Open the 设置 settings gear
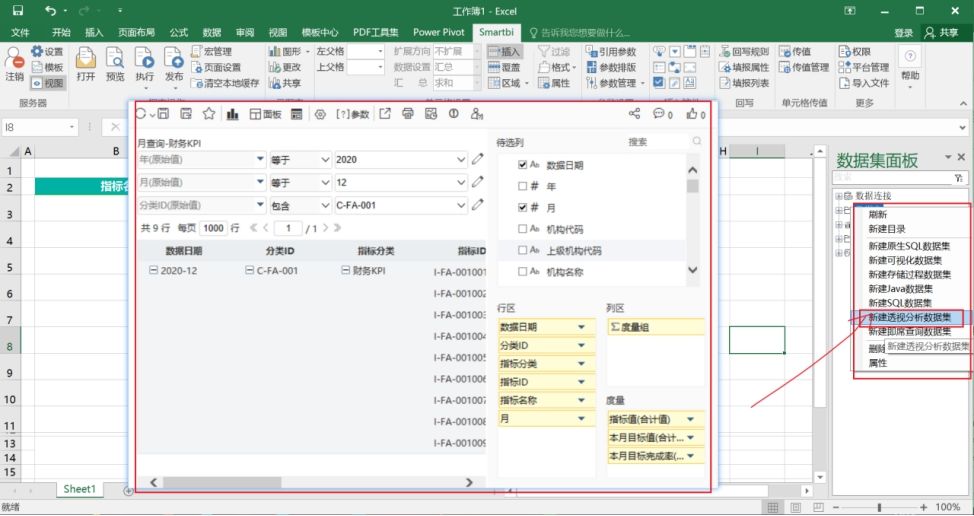Screen dimensions: 974x516 [x=47, y=52]
